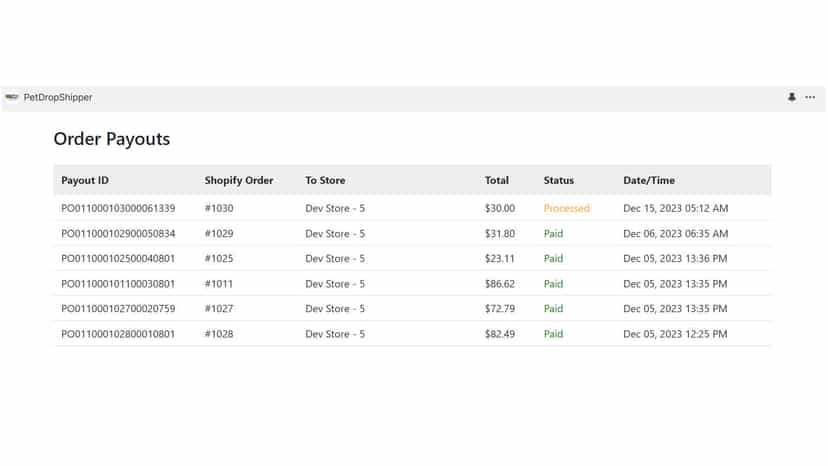Click the $31.80 total
The image size is (828, 466).
tap(500, 234)
